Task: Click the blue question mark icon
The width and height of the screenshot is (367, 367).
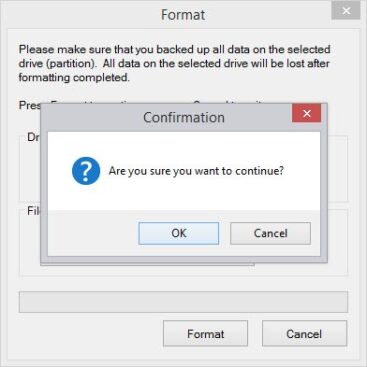Action: pos(86,171)
